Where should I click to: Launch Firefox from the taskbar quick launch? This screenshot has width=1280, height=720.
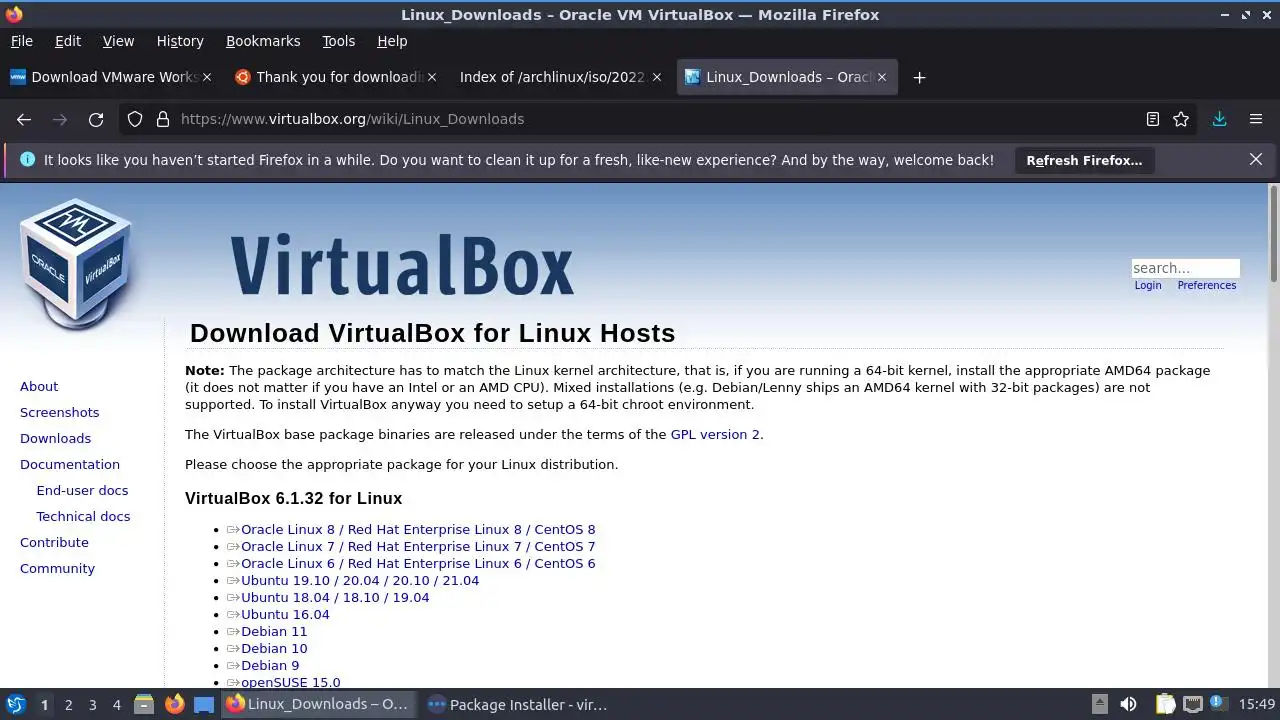click(174, 704)
